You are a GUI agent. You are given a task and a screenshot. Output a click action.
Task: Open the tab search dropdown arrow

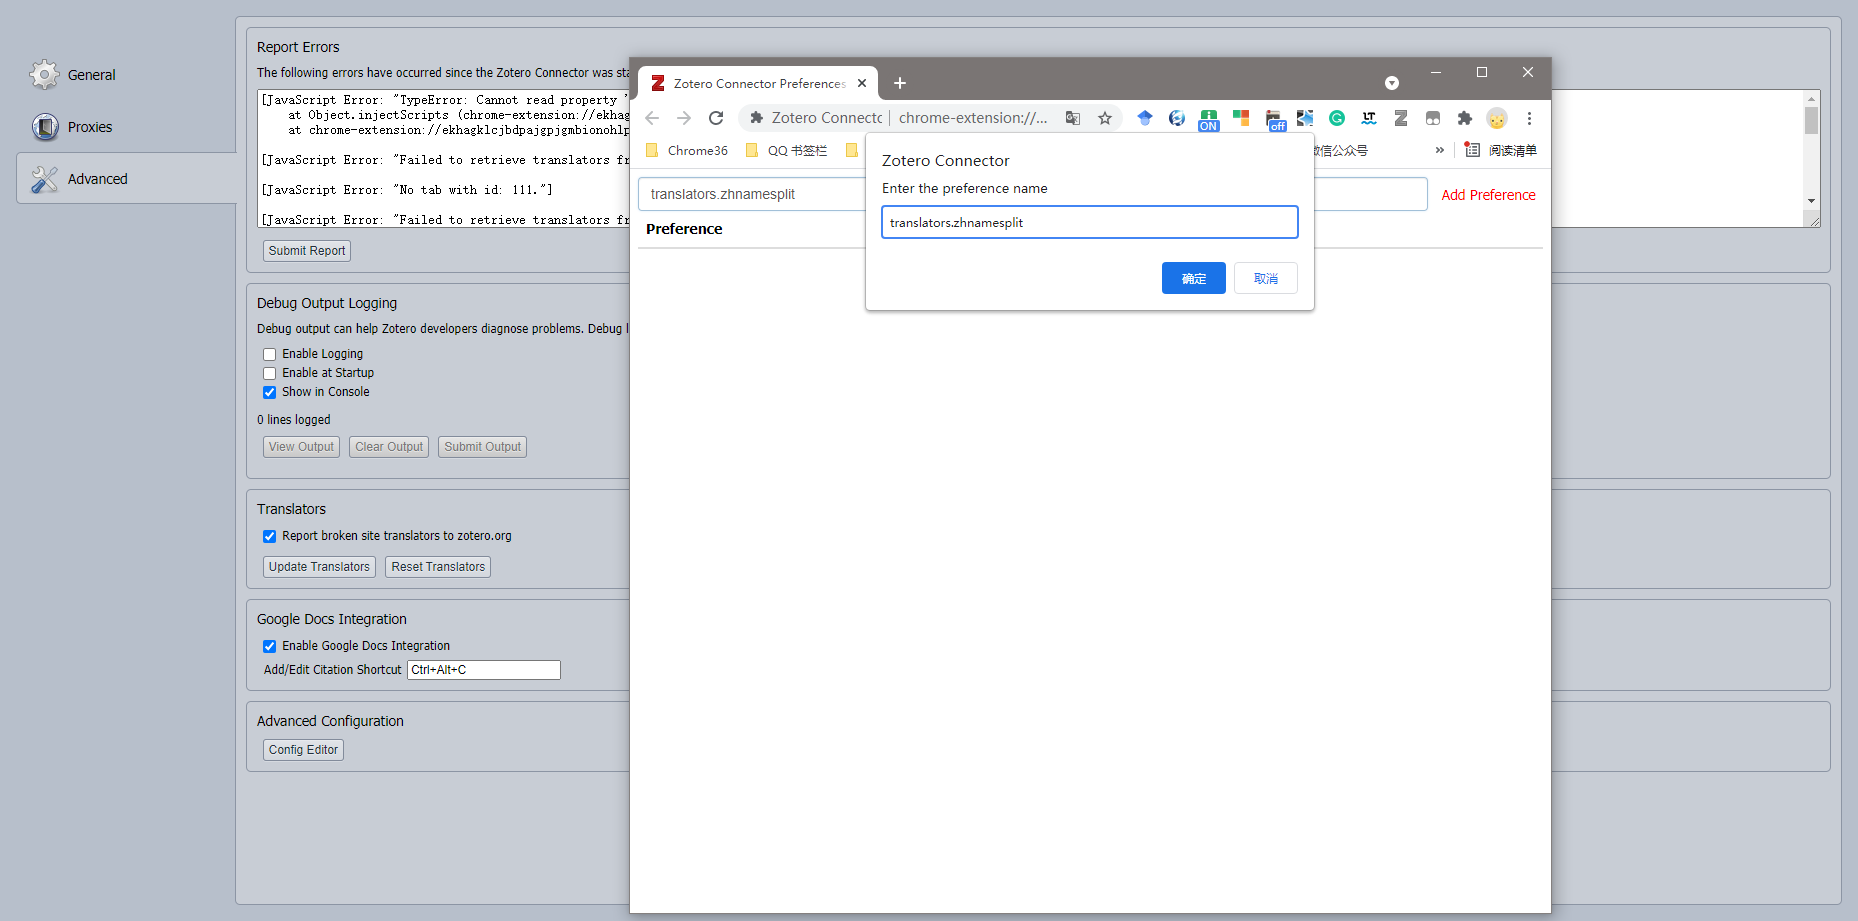point(1392,83)
